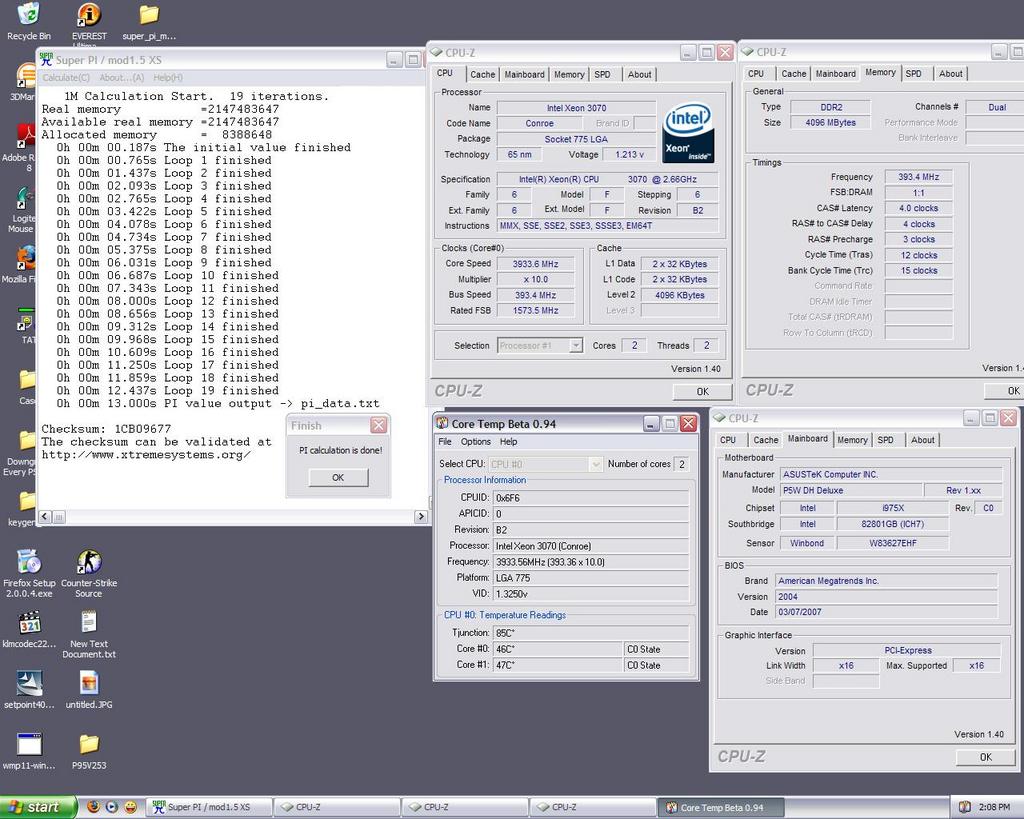Click the taskbar clock showing 2:08 PM

click(x=994, y=807)
